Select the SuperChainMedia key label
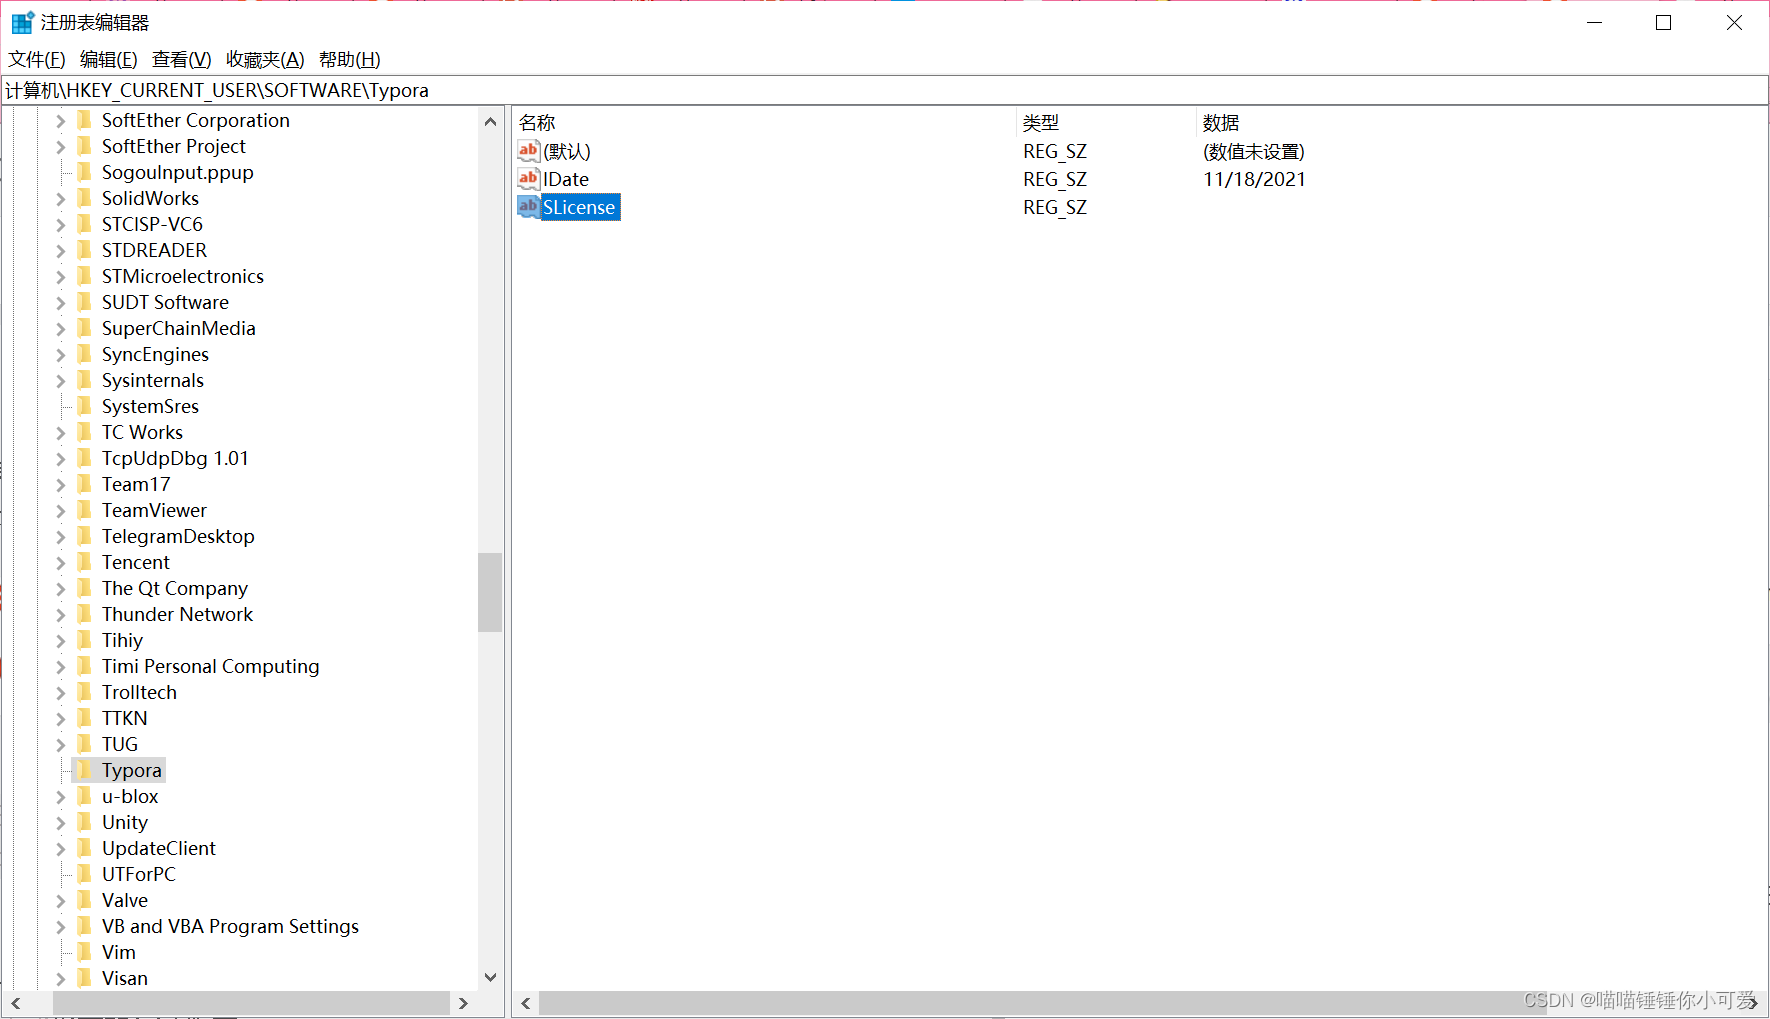 point(179,328)
